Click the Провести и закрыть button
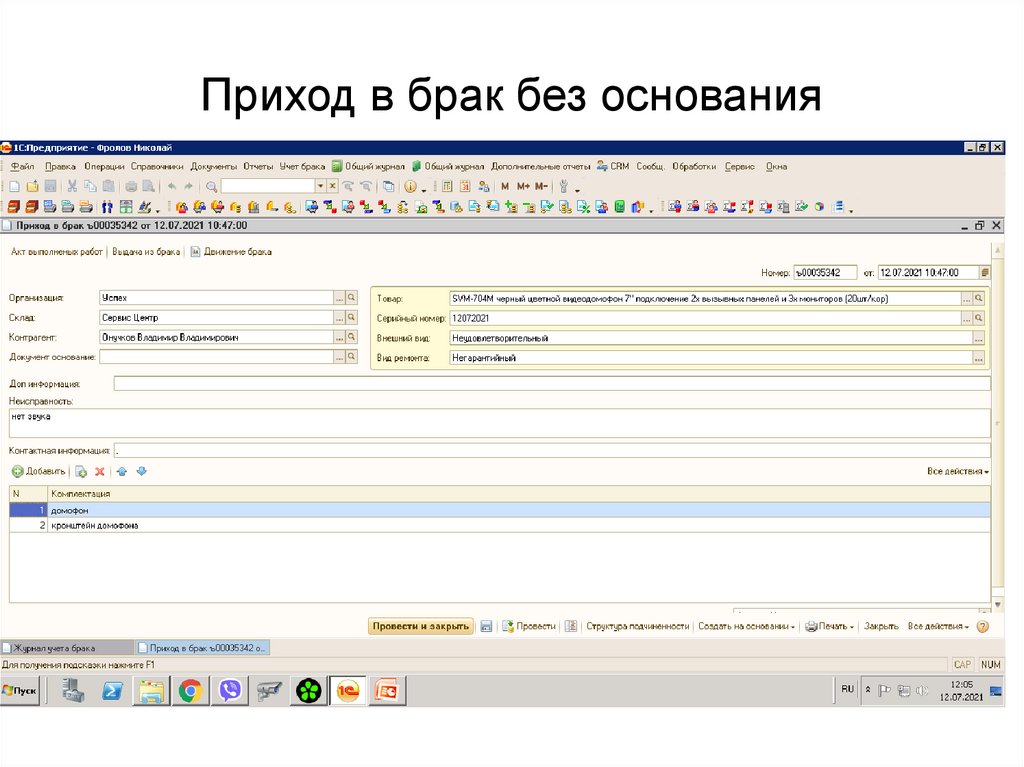The image size is (1024, 767). coord(420,626)
